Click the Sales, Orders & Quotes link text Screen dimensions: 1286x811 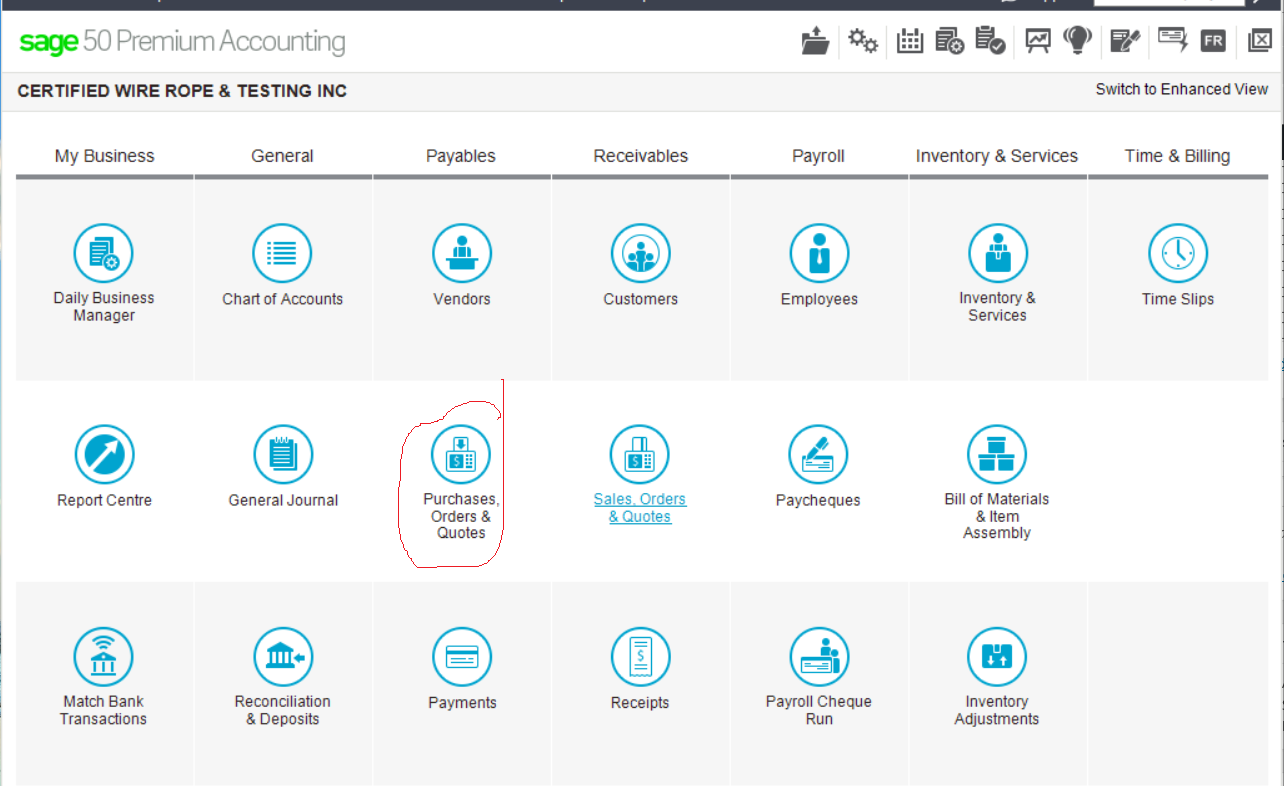click(640, 508)
